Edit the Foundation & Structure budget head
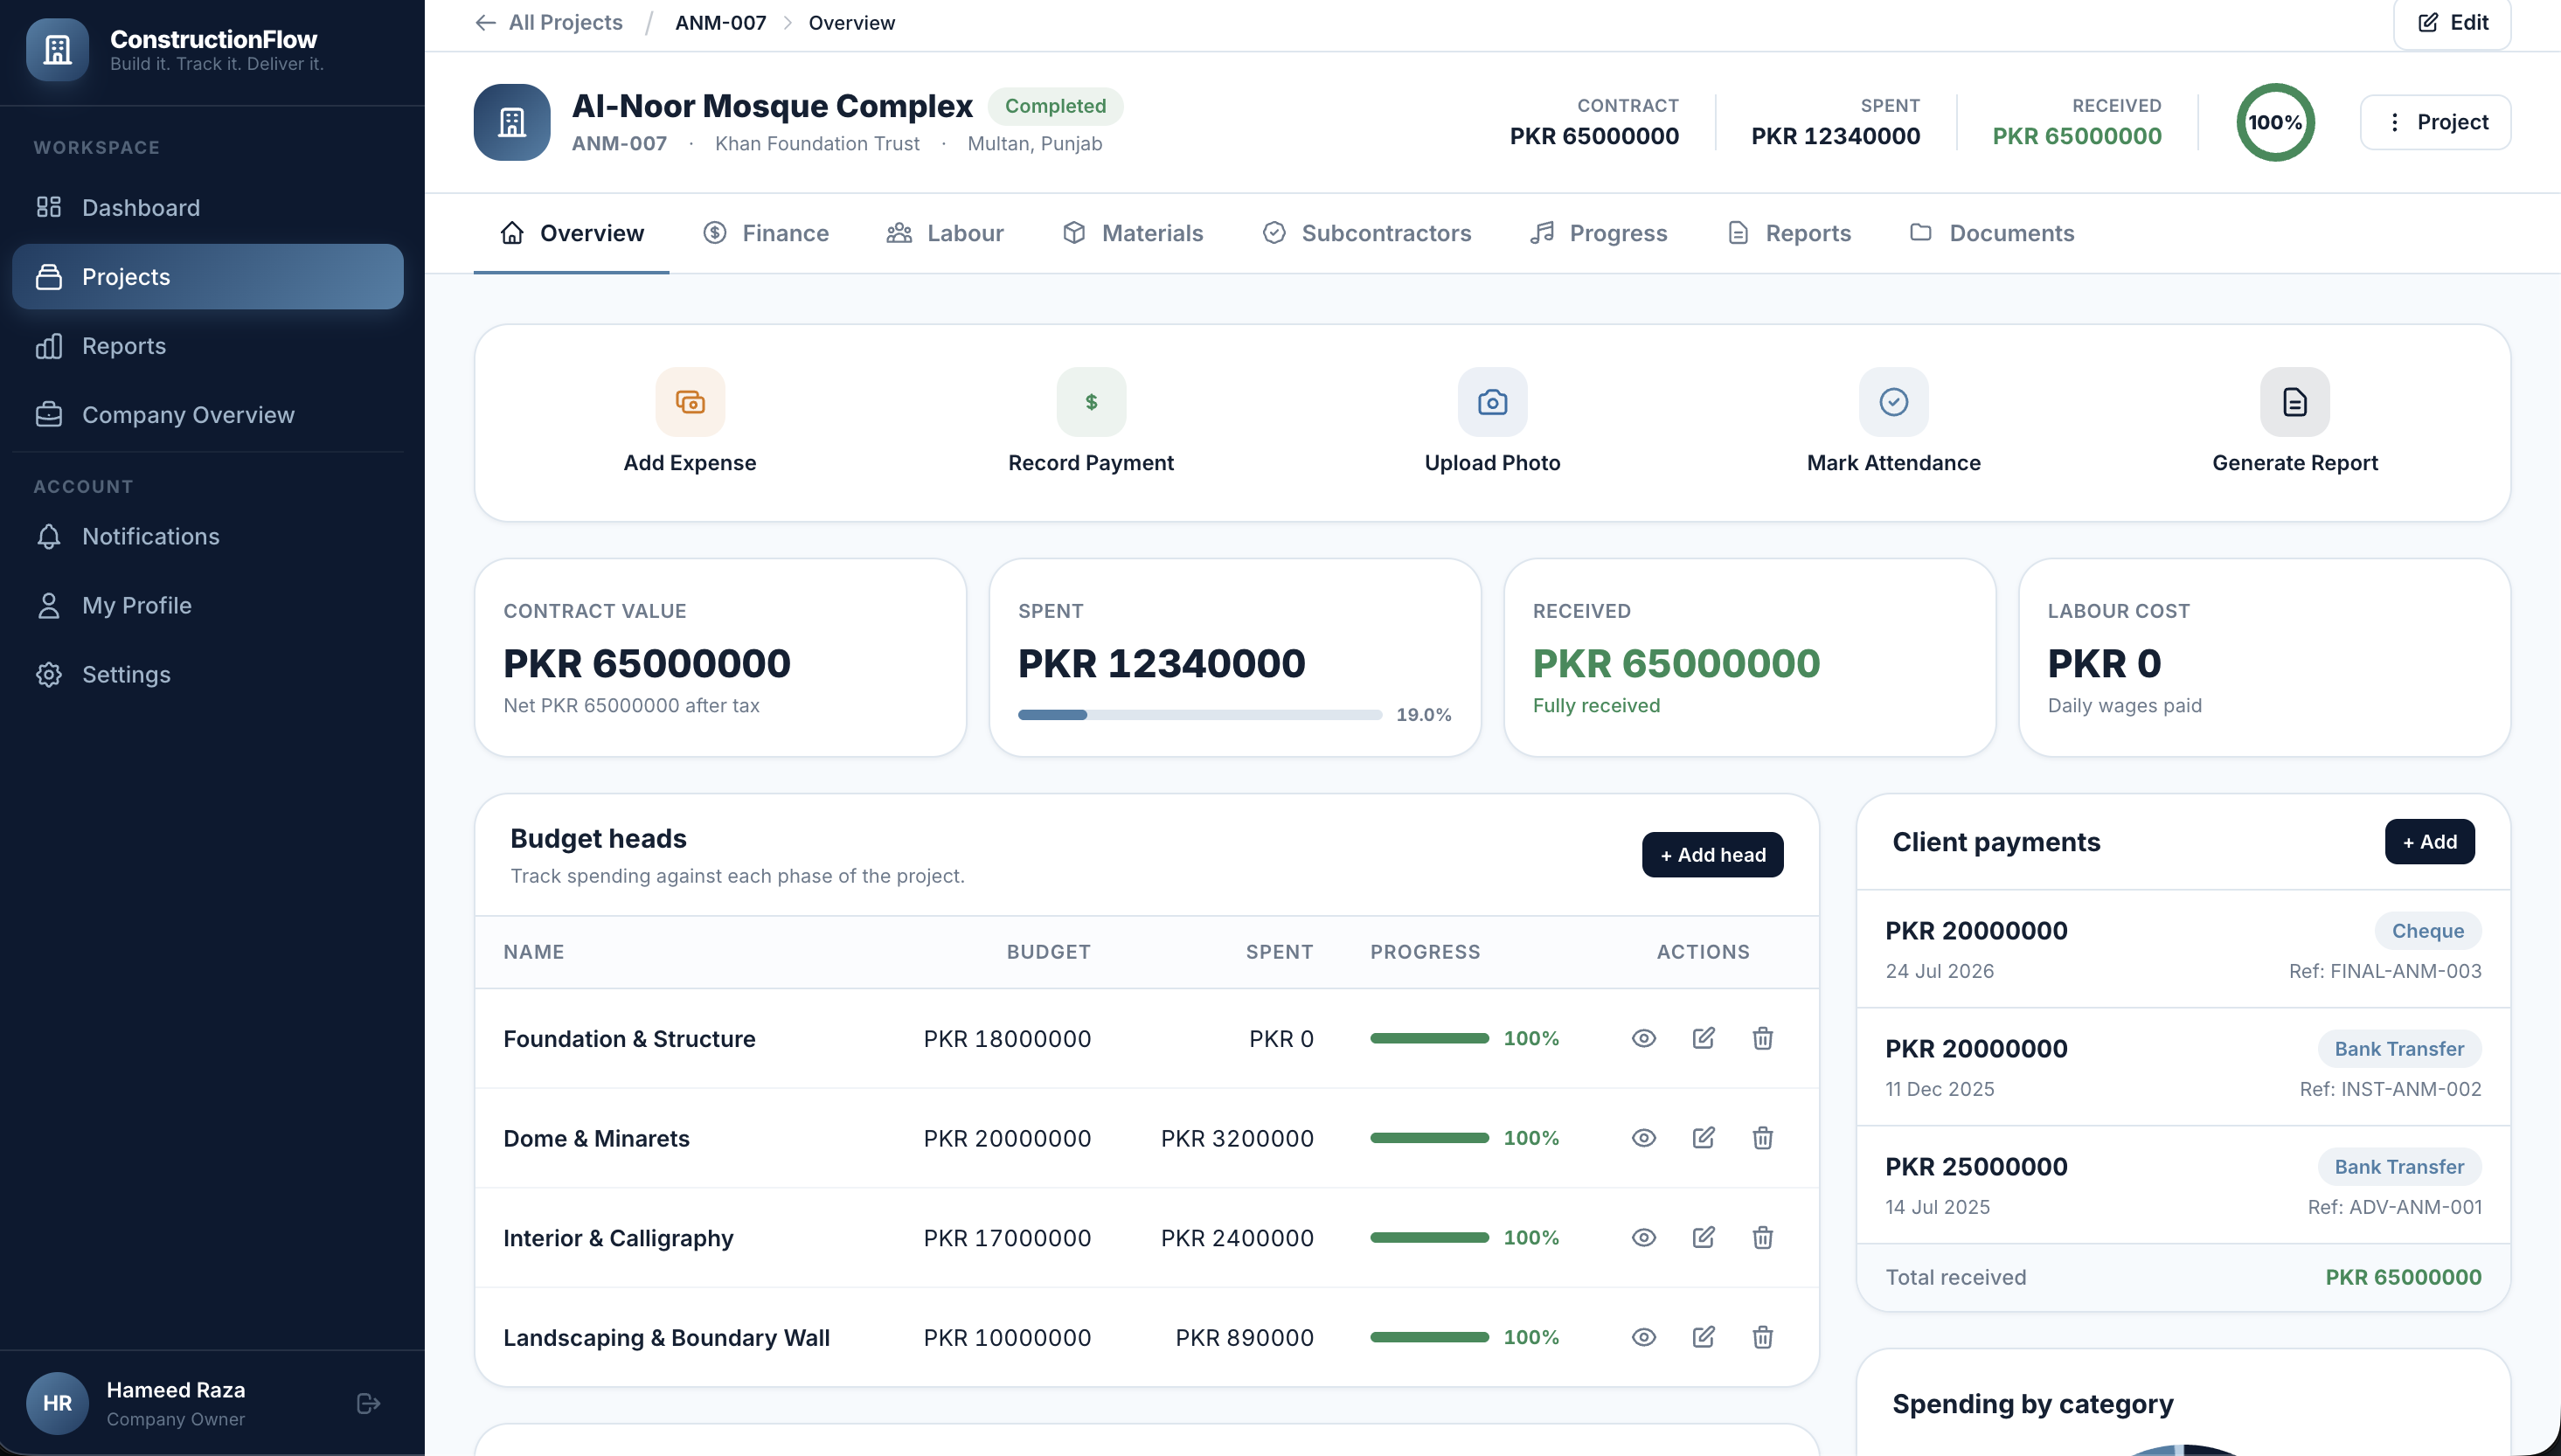 point(1703,1038)
